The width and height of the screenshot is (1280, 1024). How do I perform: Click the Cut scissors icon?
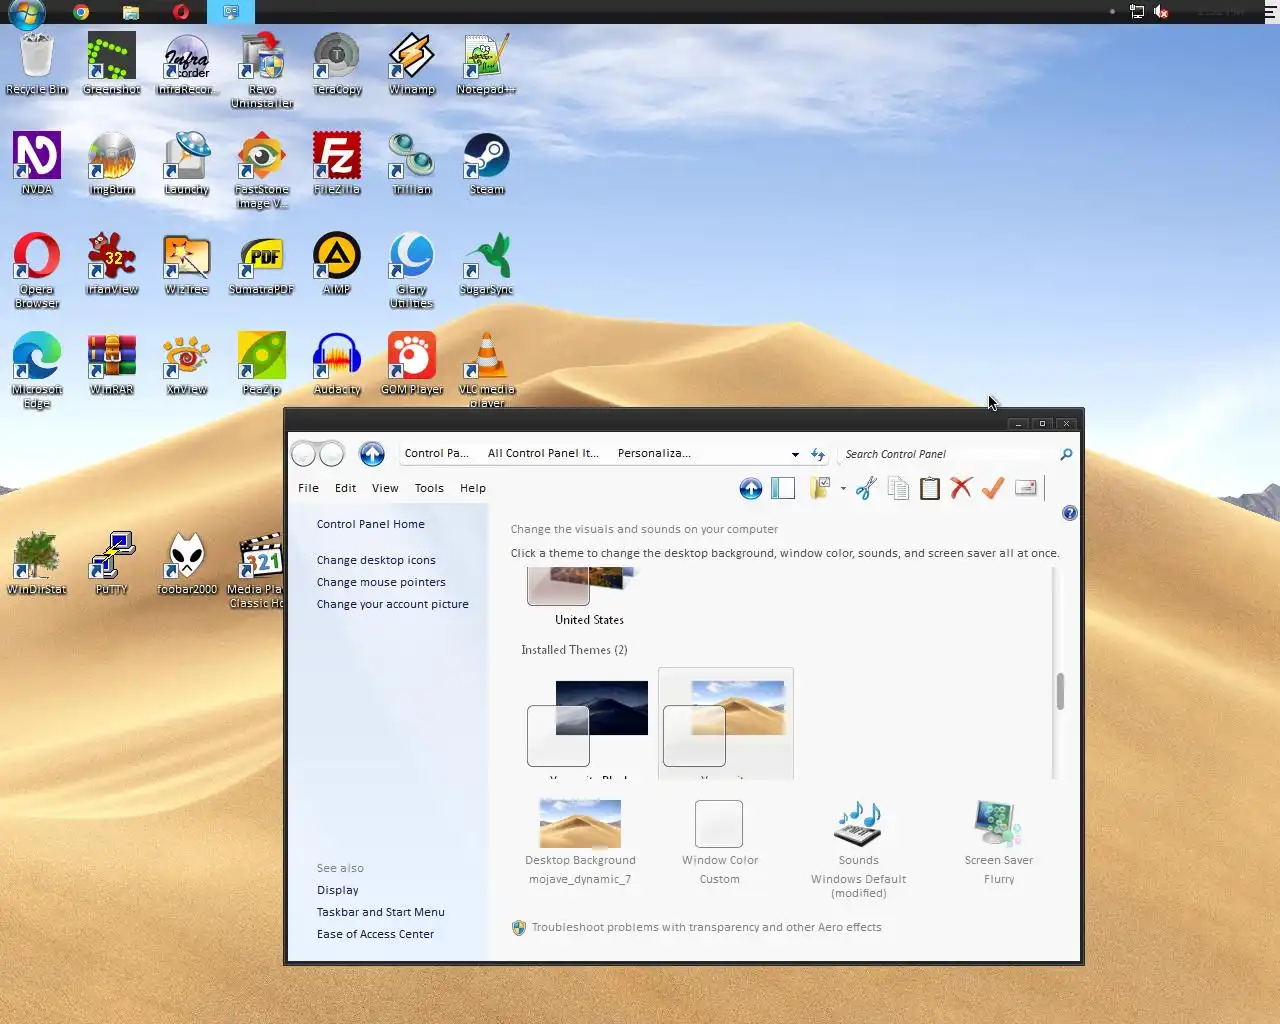point(866,488)
